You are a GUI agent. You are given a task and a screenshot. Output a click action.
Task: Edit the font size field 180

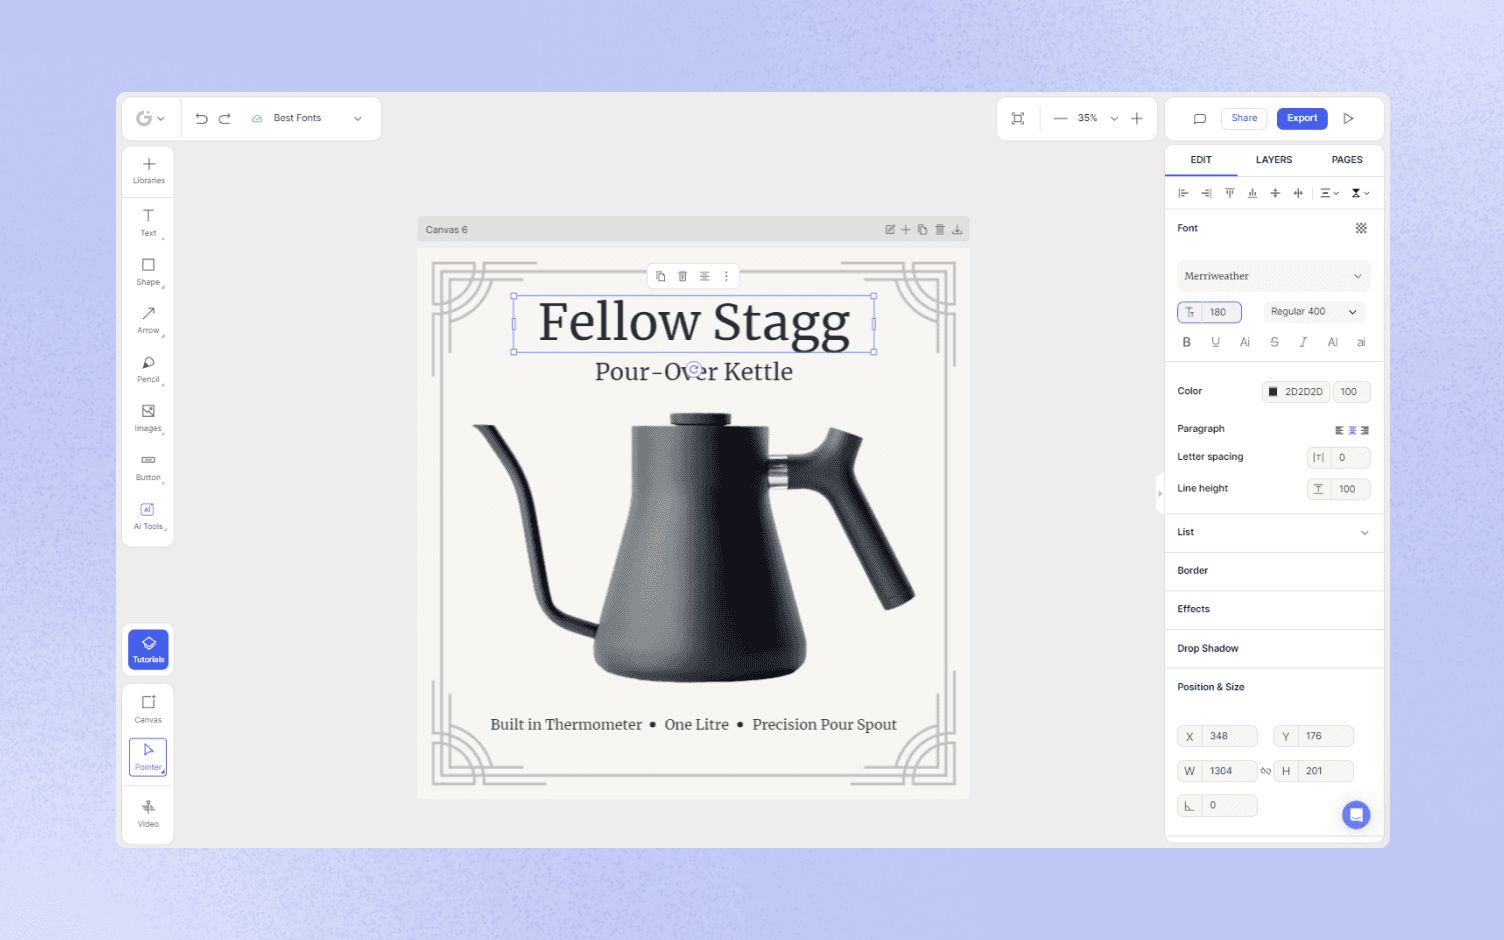tap(1209, 312)
